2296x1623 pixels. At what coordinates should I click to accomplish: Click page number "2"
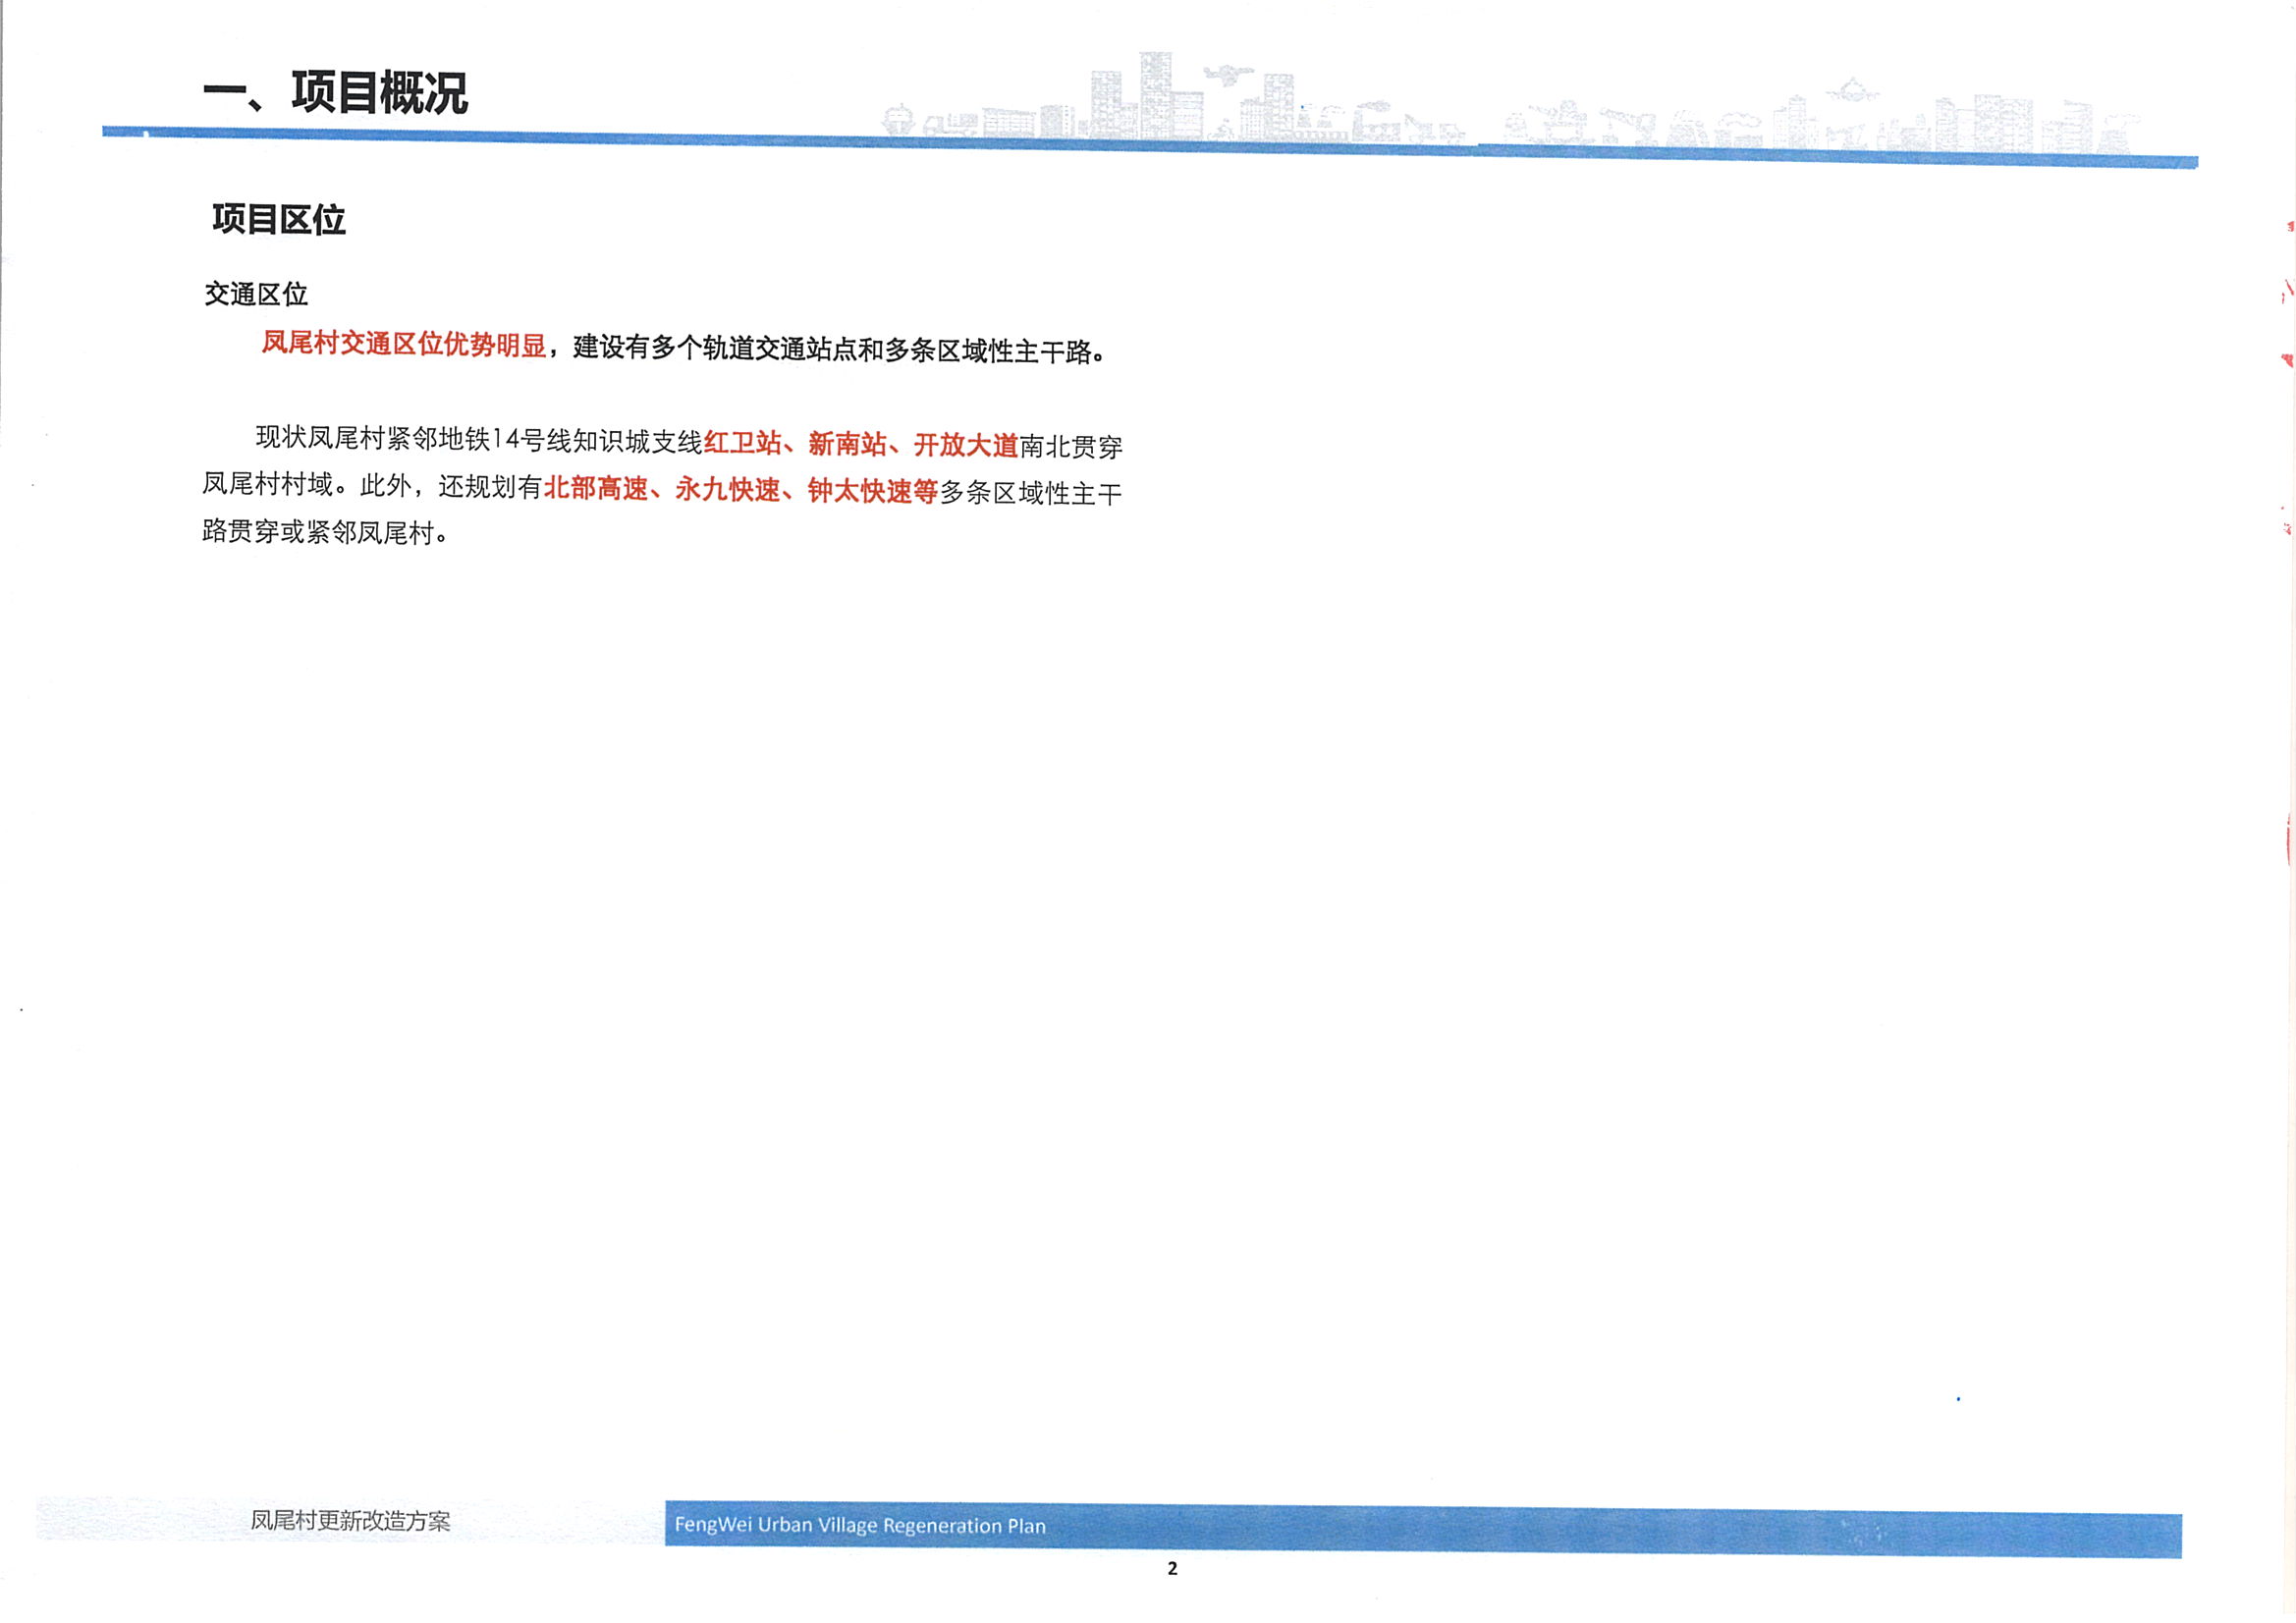[1172, 1569]
